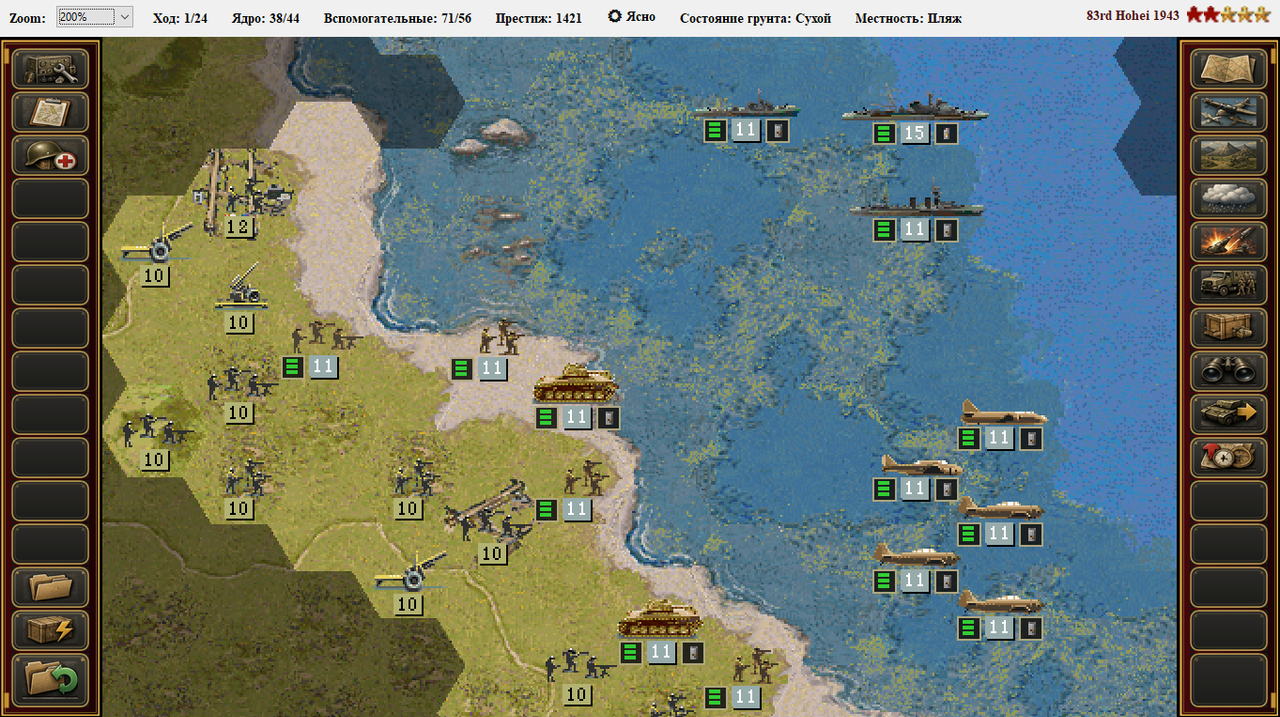Click the scenario title '83rd Hohei 1943'
Viewport: 1280px width, 717px height.
[1133, 16]
